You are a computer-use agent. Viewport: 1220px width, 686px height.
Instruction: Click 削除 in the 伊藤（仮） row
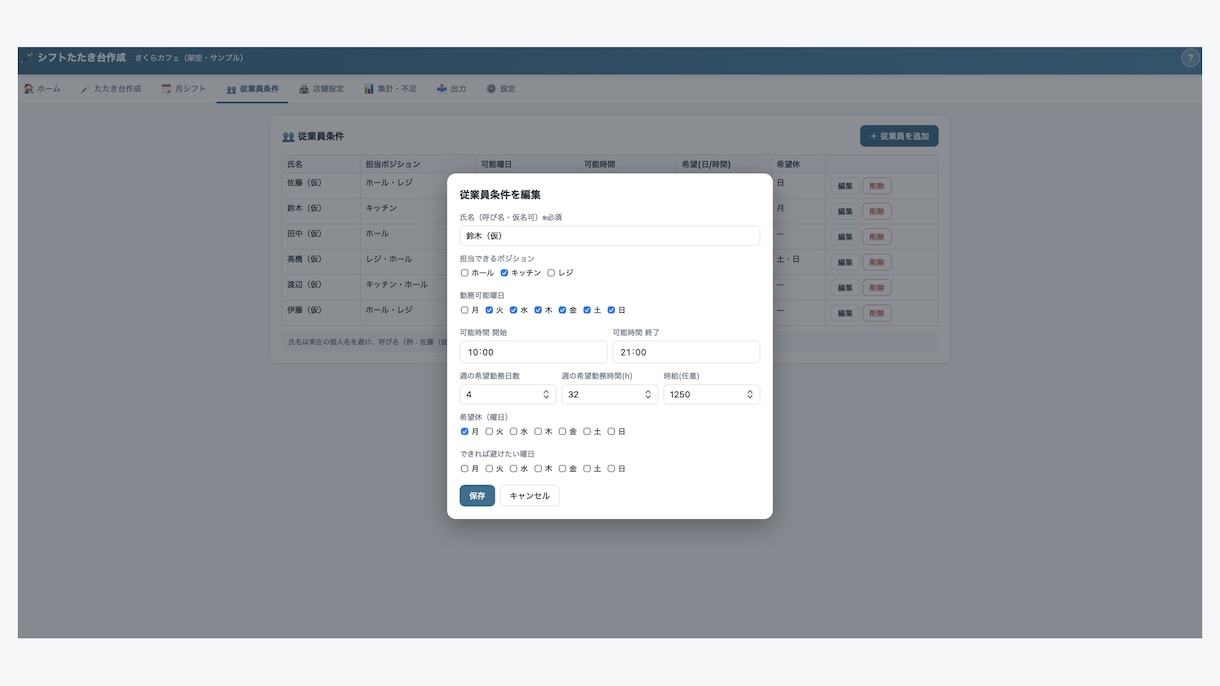(x=877, y=313)
